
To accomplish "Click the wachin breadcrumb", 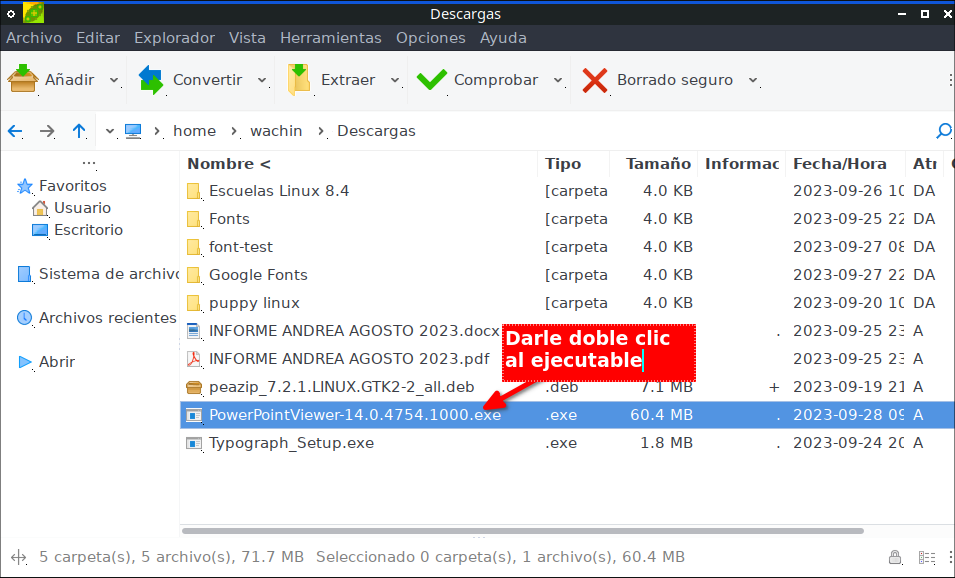I will click(x=276, y=131).
